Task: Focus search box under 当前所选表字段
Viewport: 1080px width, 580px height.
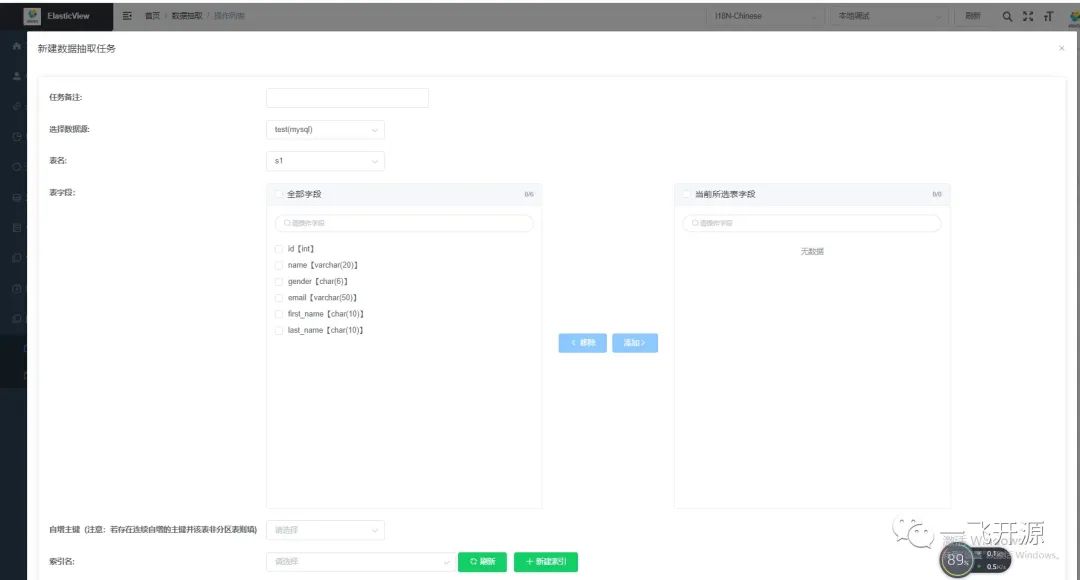Action: pyautogui.click(x=811, y=223)
